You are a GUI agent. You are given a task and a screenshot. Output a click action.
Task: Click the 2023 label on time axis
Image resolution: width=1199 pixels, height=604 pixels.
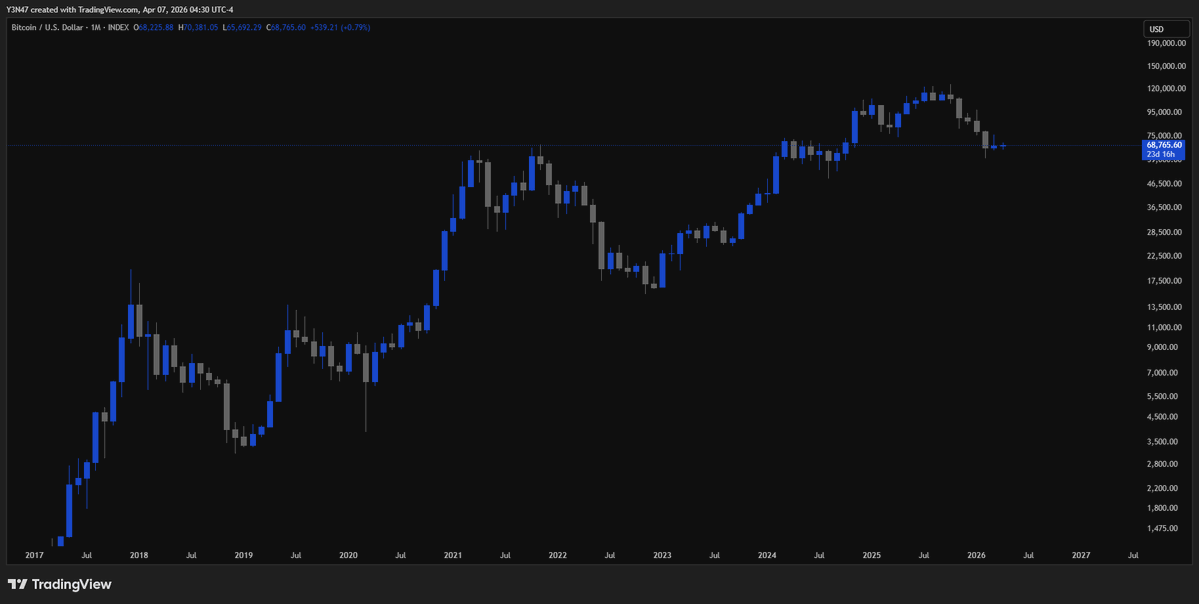pyautogui.click(x=661, y=556)
